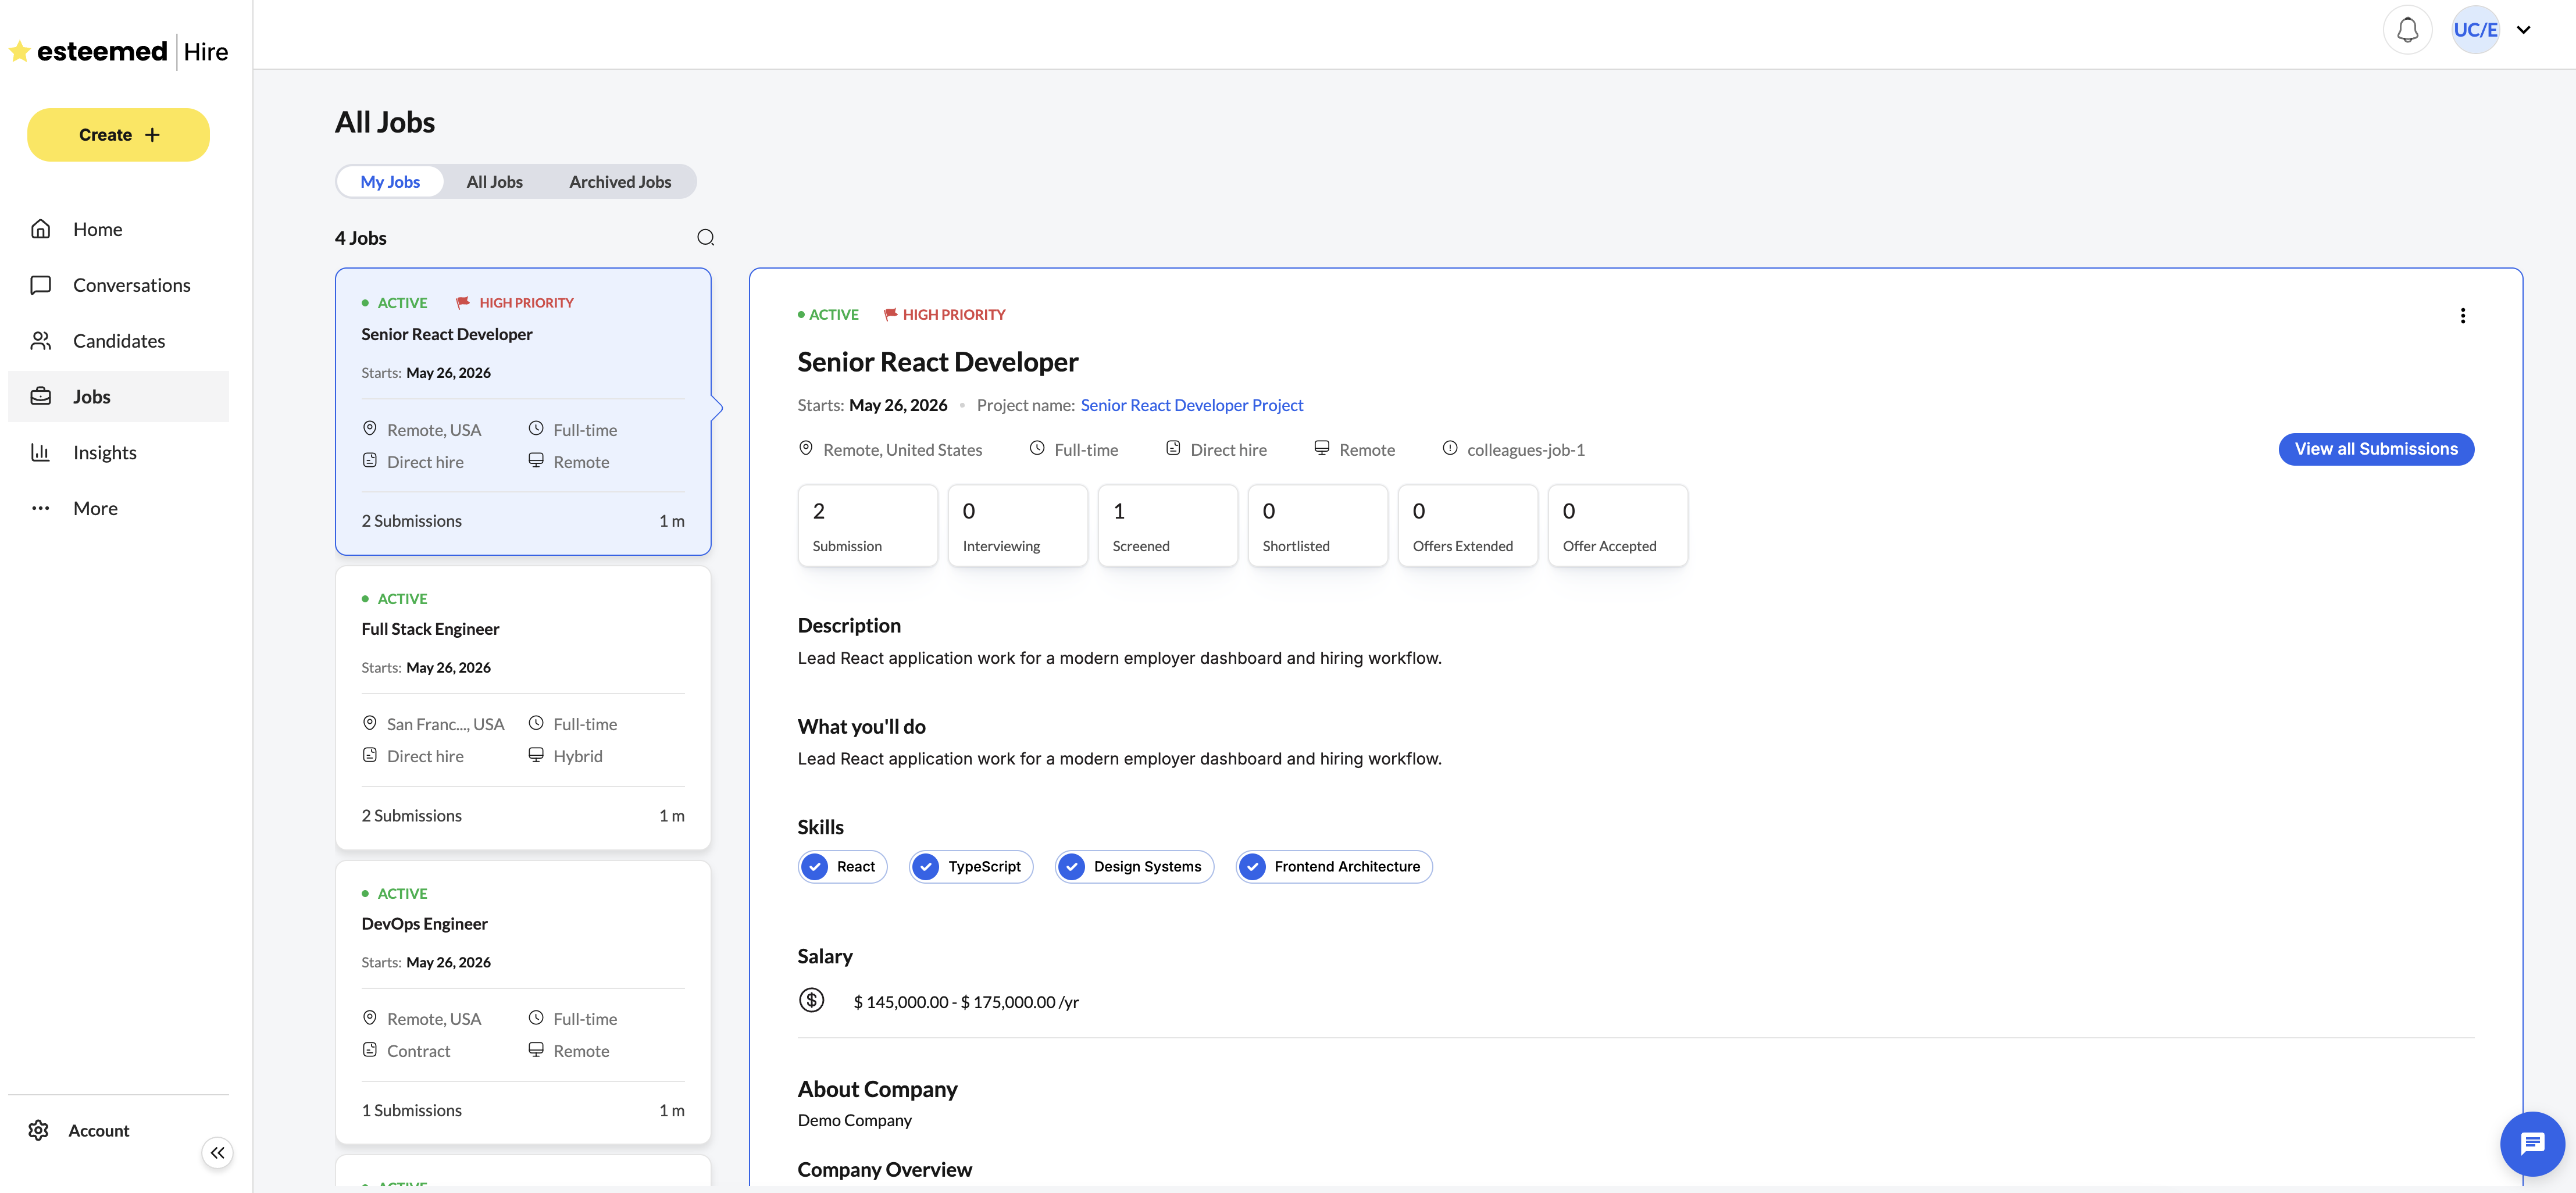2576x1193 pixels.
Task: Click the HIGH PRIORITY flag on the job card
Action: [463, 303]
